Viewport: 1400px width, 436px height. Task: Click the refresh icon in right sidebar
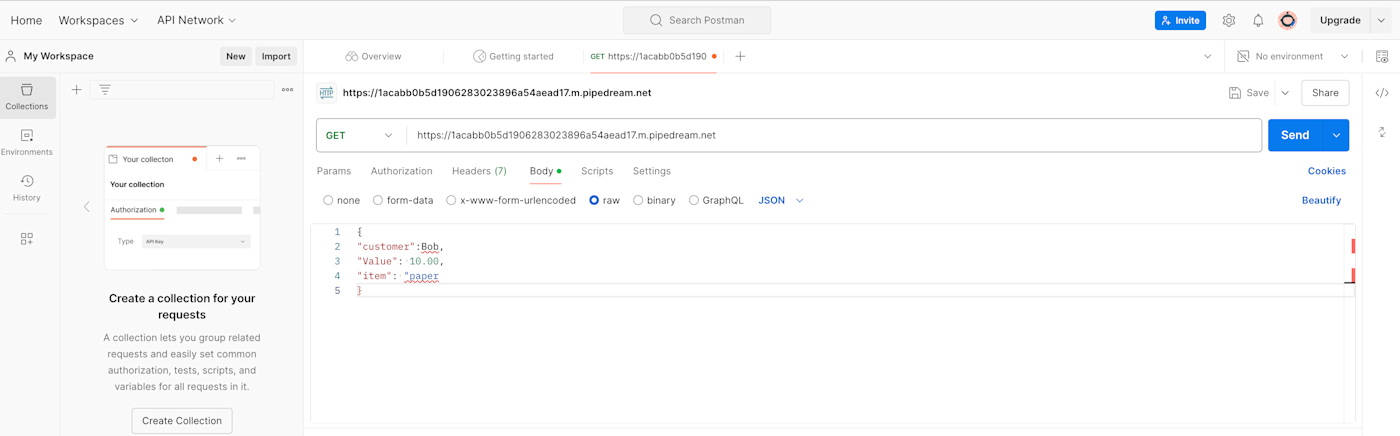[1382, 132]
